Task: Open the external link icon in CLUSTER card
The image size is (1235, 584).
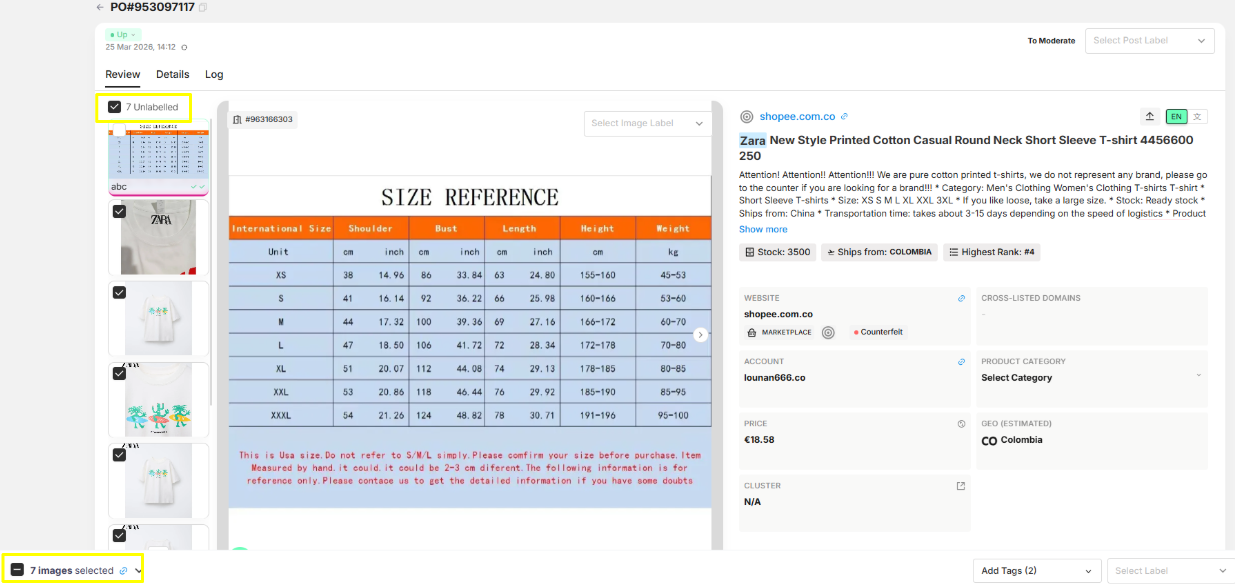Action: pyautogui.click(x=961, y=486)
